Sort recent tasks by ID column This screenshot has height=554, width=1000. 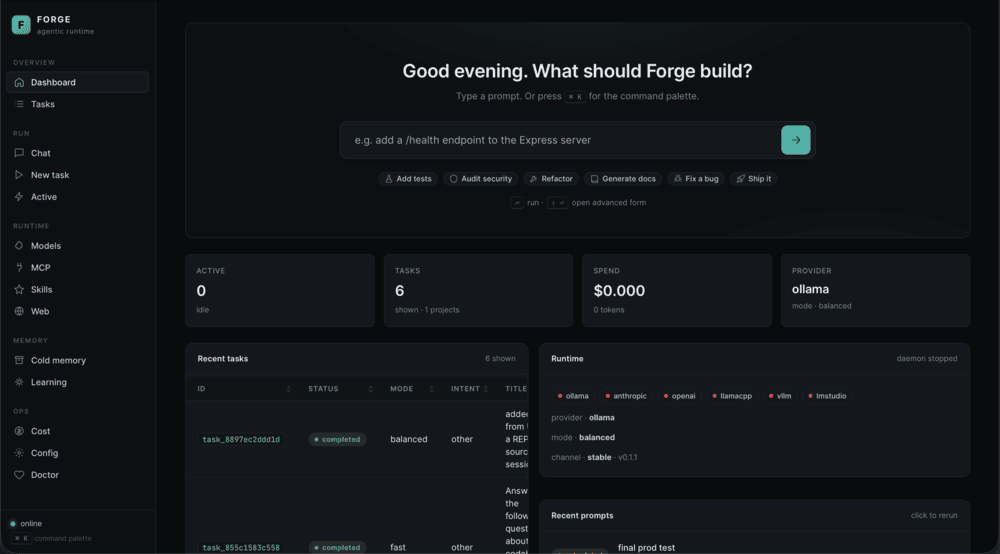[x=244, y=389]
